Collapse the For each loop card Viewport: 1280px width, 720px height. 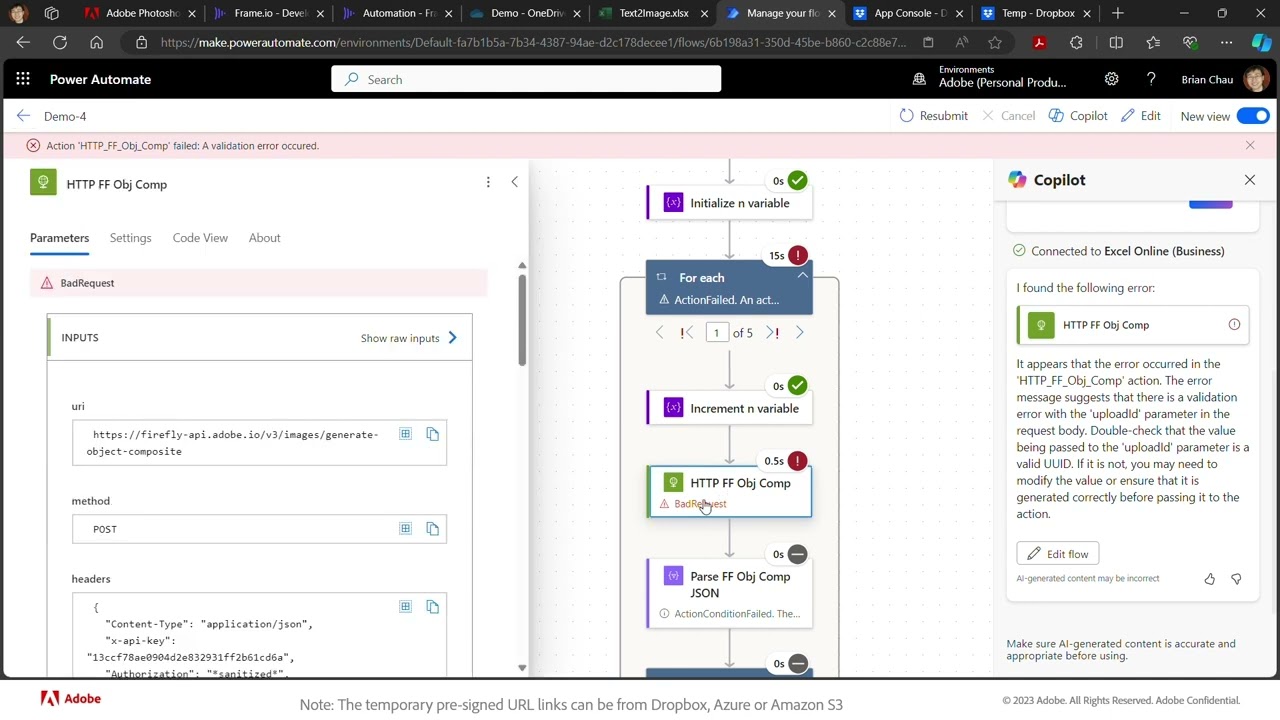802,277
